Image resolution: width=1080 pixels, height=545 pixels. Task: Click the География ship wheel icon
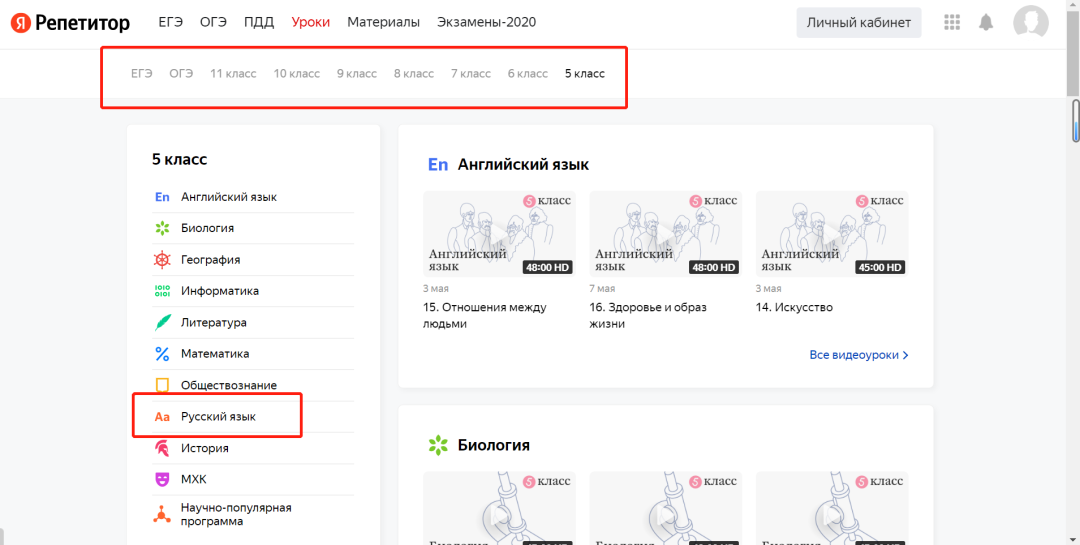tap(162, 260)
